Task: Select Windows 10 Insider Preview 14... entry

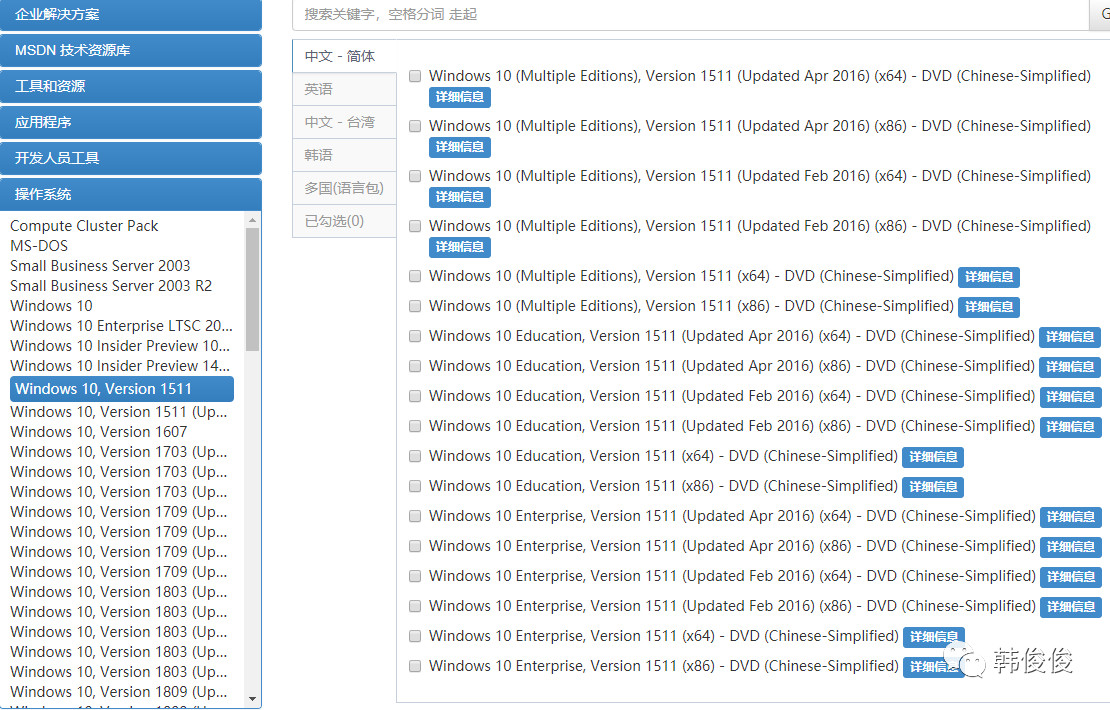Action: (120, 366)
